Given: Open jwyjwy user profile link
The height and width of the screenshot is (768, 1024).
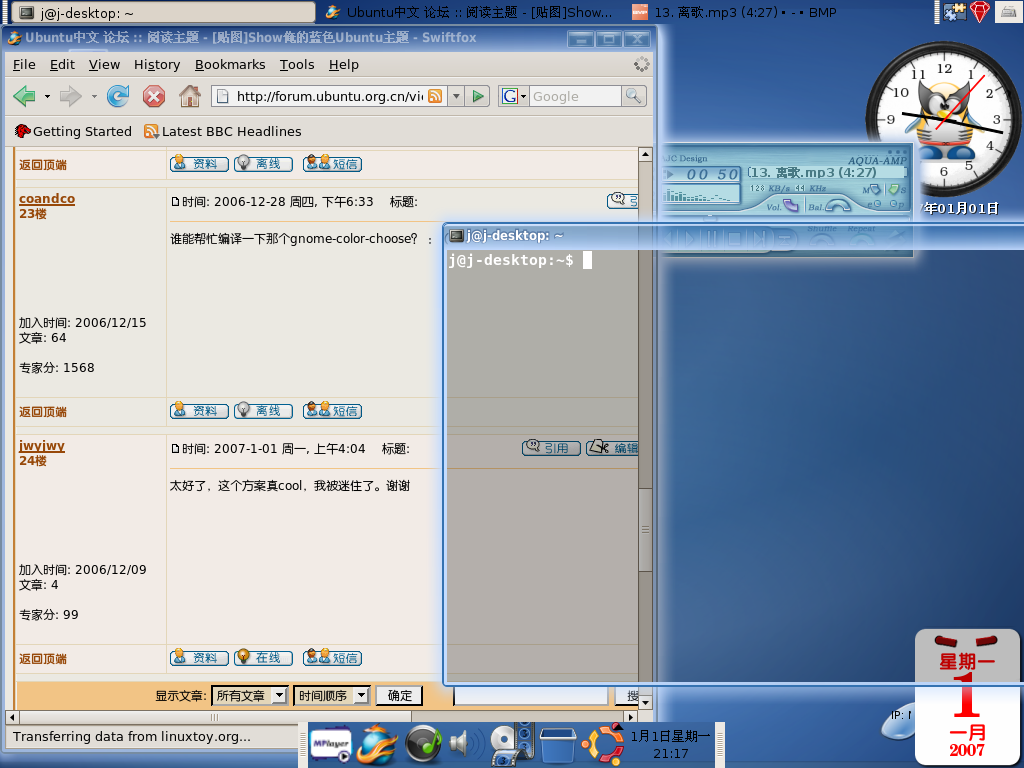Looking at the screenshot, I should point(42,445).
